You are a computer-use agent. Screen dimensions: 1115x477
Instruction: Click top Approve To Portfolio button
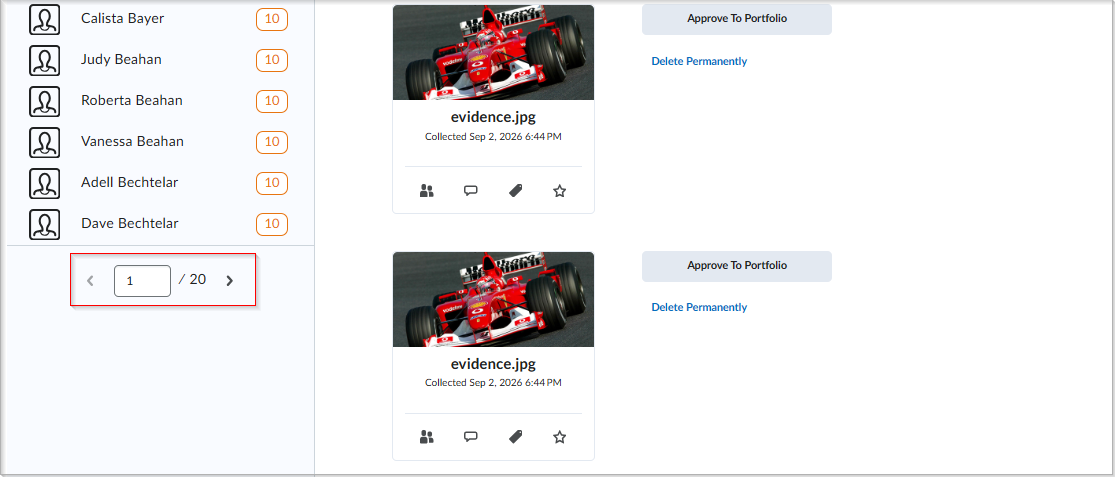click(737, 19)
